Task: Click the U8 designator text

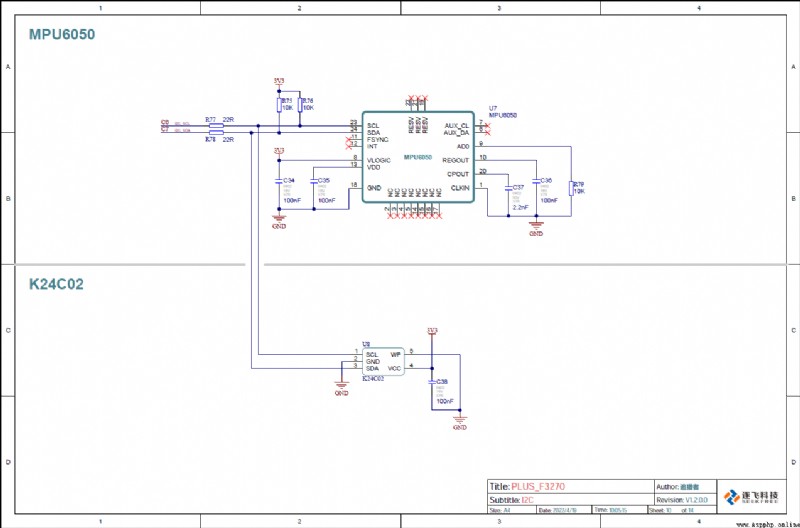Action: [x=366, y=344]
